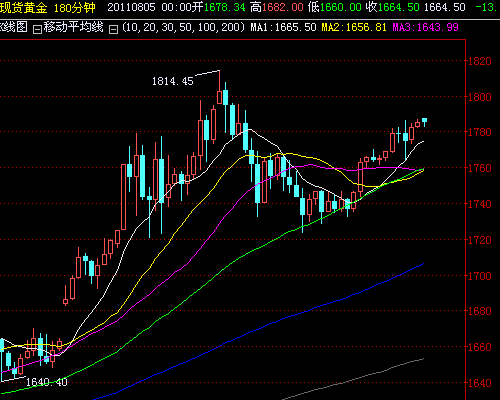Click the 移动平均线 indicator label

73,27
